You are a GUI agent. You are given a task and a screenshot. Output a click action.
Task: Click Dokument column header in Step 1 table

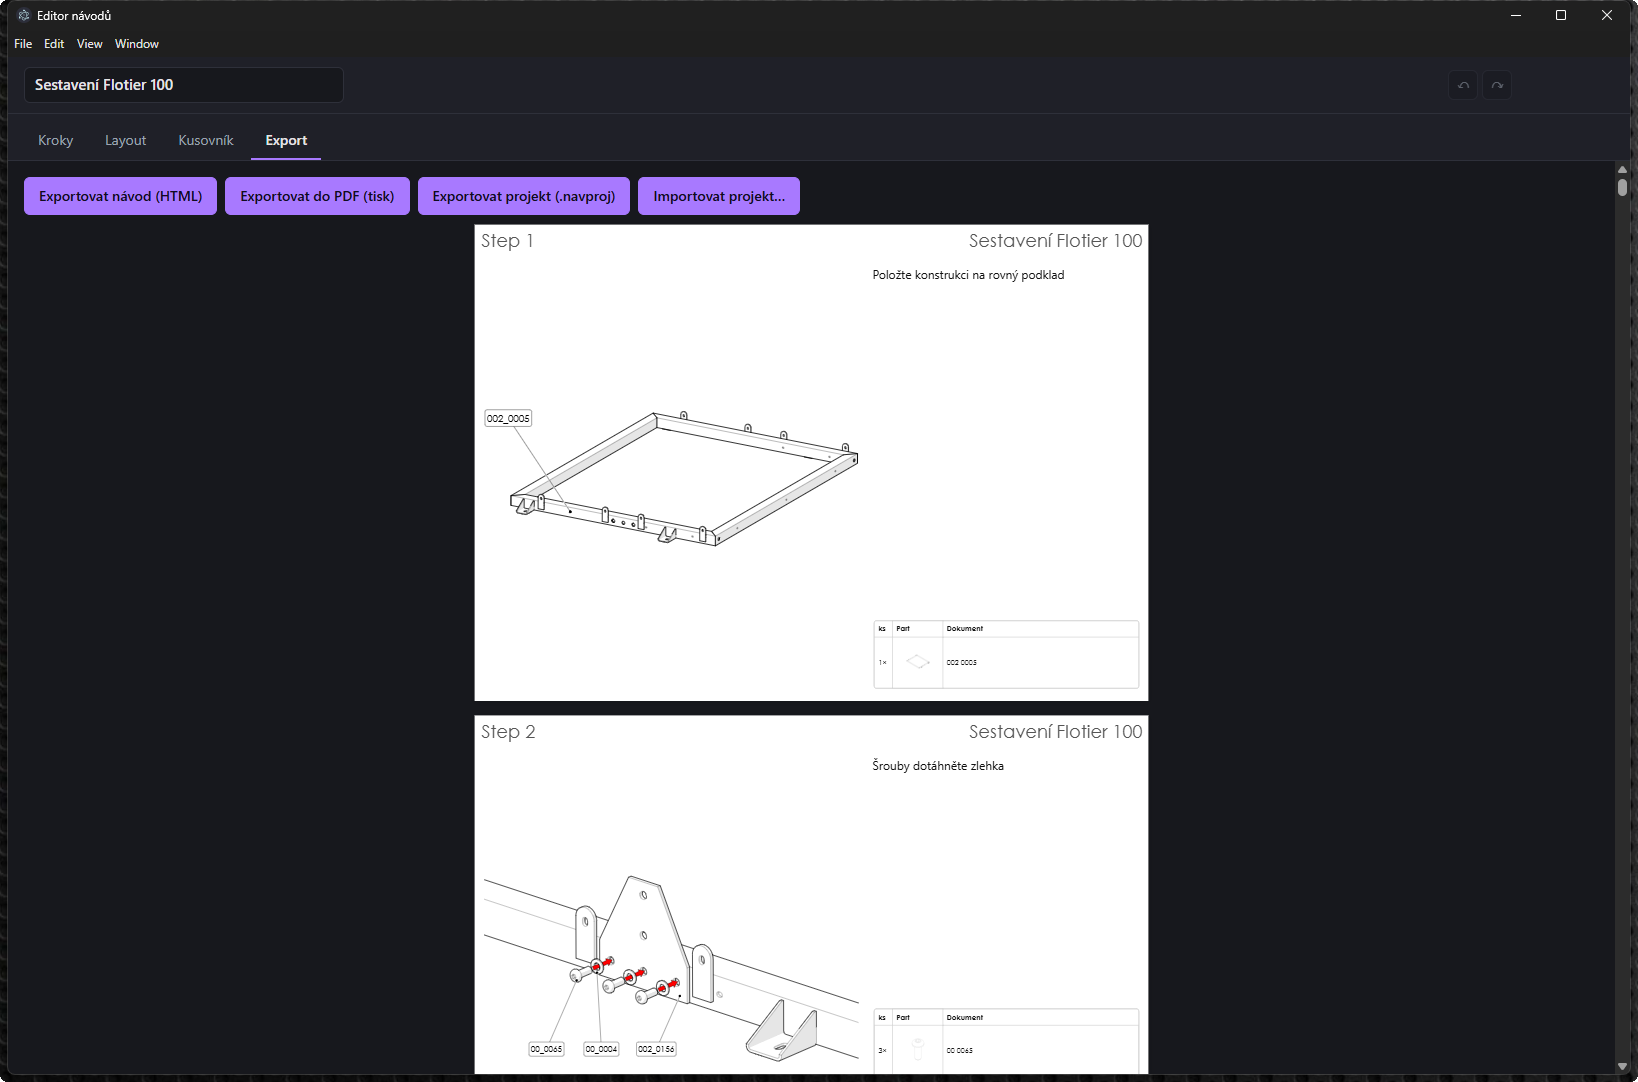(965, 629)
